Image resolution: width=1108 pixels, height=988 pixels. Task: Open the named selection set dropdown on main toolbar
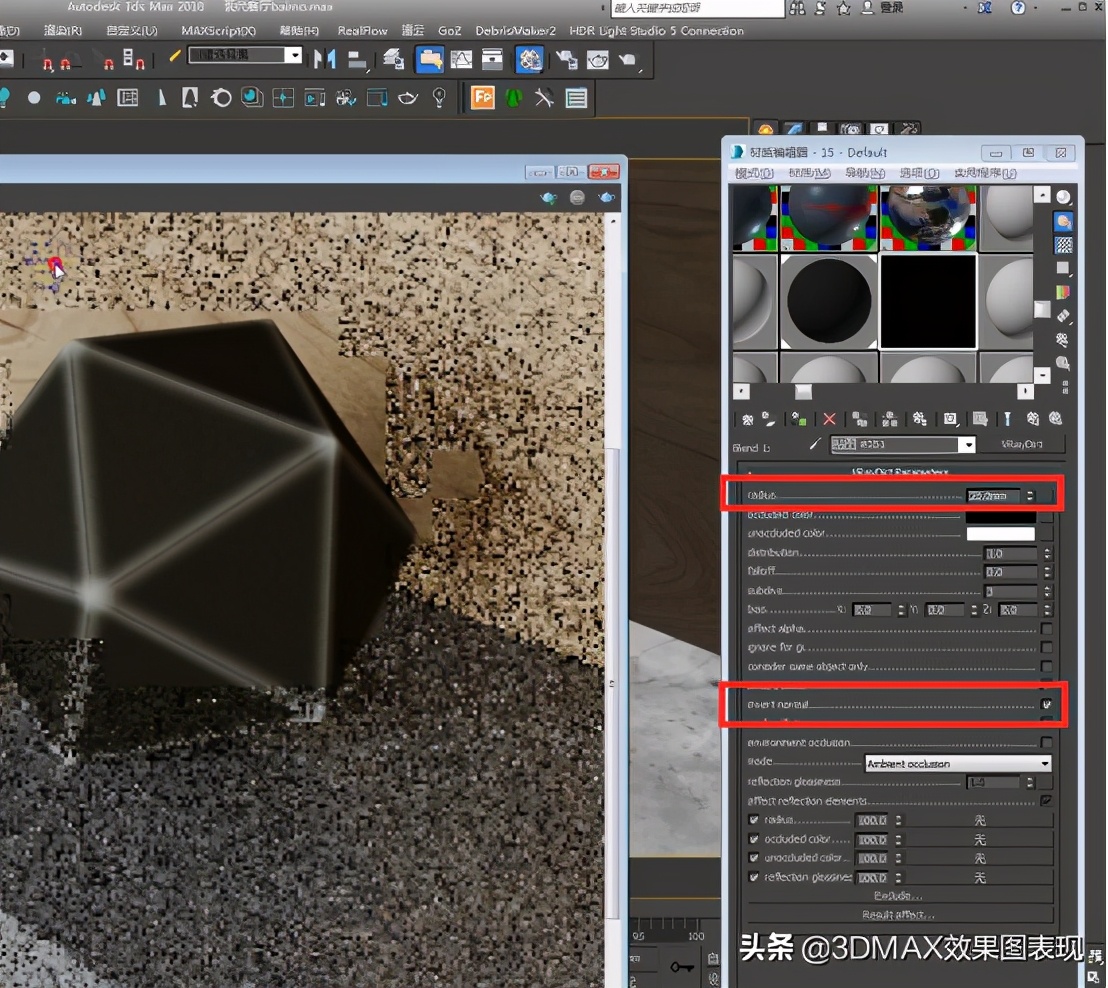pyautogui.click(x=296, y=57)
